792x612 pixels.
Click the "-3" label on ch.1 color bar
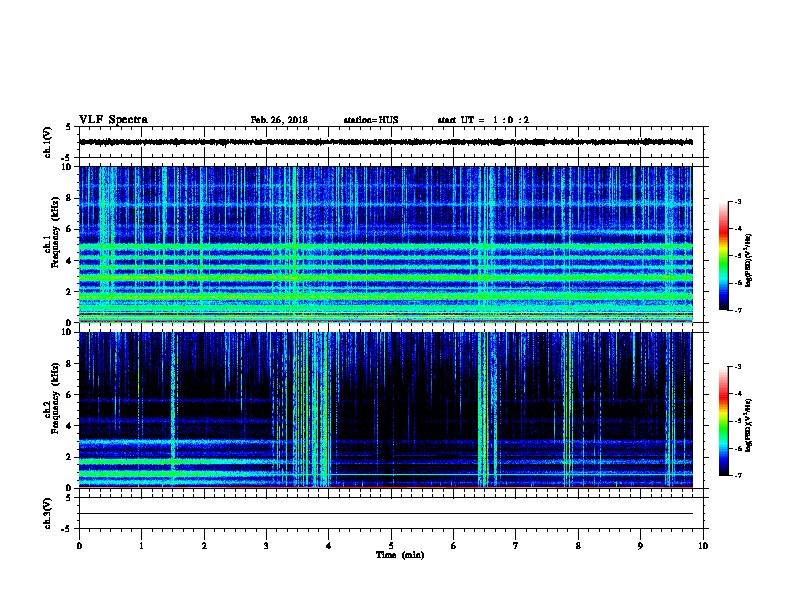coord(738,201)
